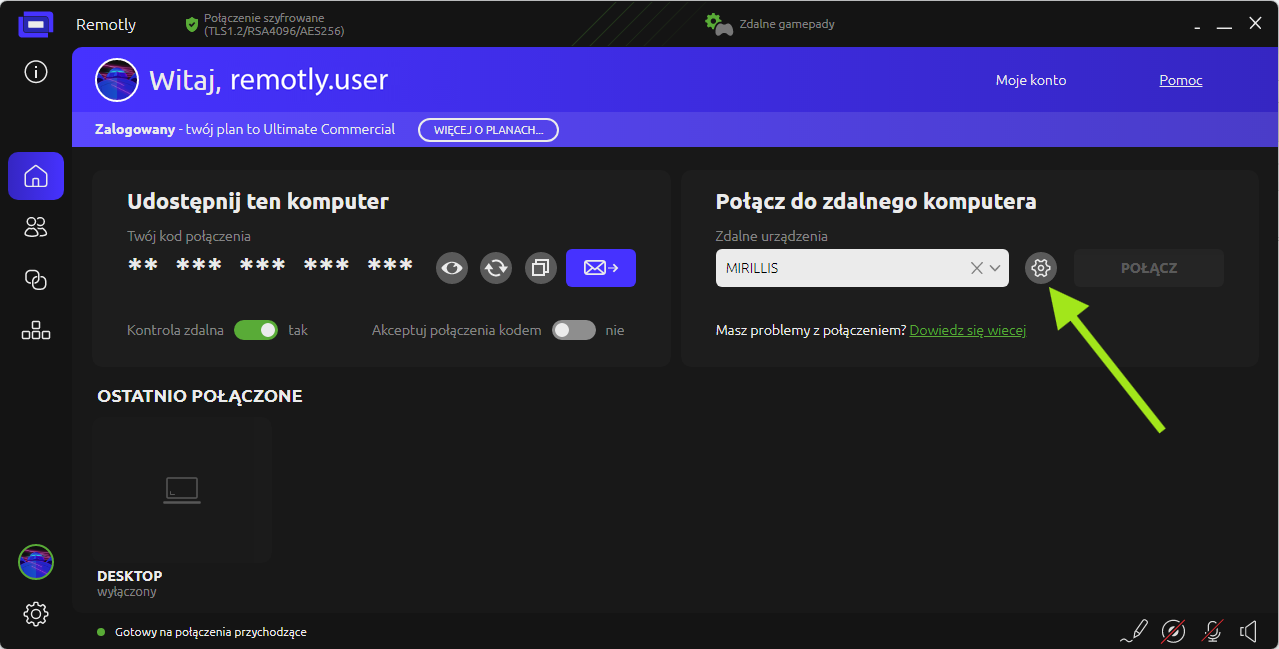Expand the Zdalne urządzenia dropdown arrow
This screenshot has width=1279, height=649.
995,268
